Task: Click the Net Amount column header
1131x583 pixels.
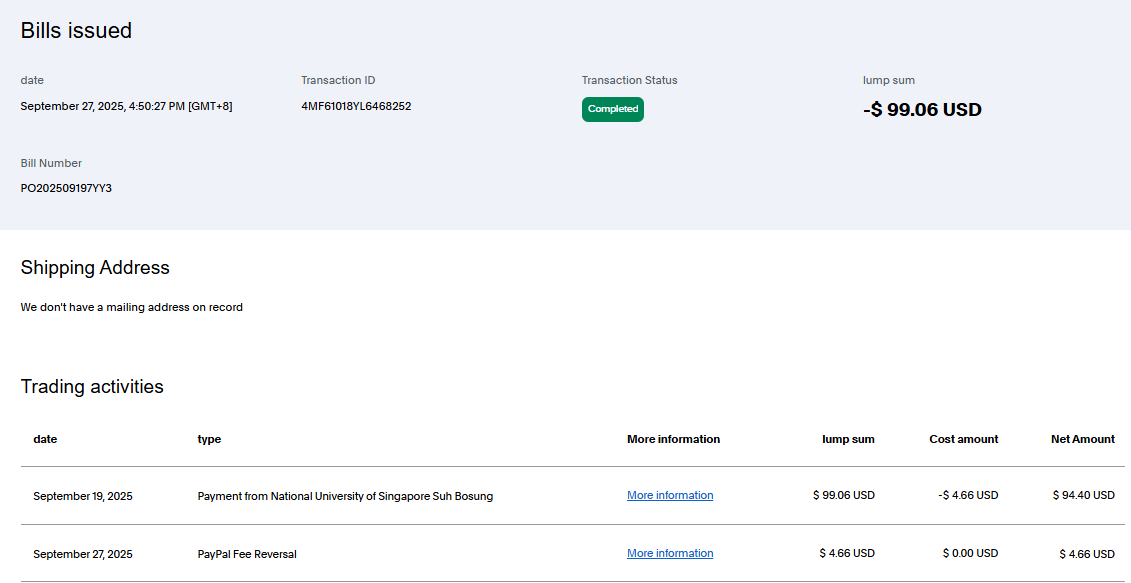Action: tap(1082, 439)
